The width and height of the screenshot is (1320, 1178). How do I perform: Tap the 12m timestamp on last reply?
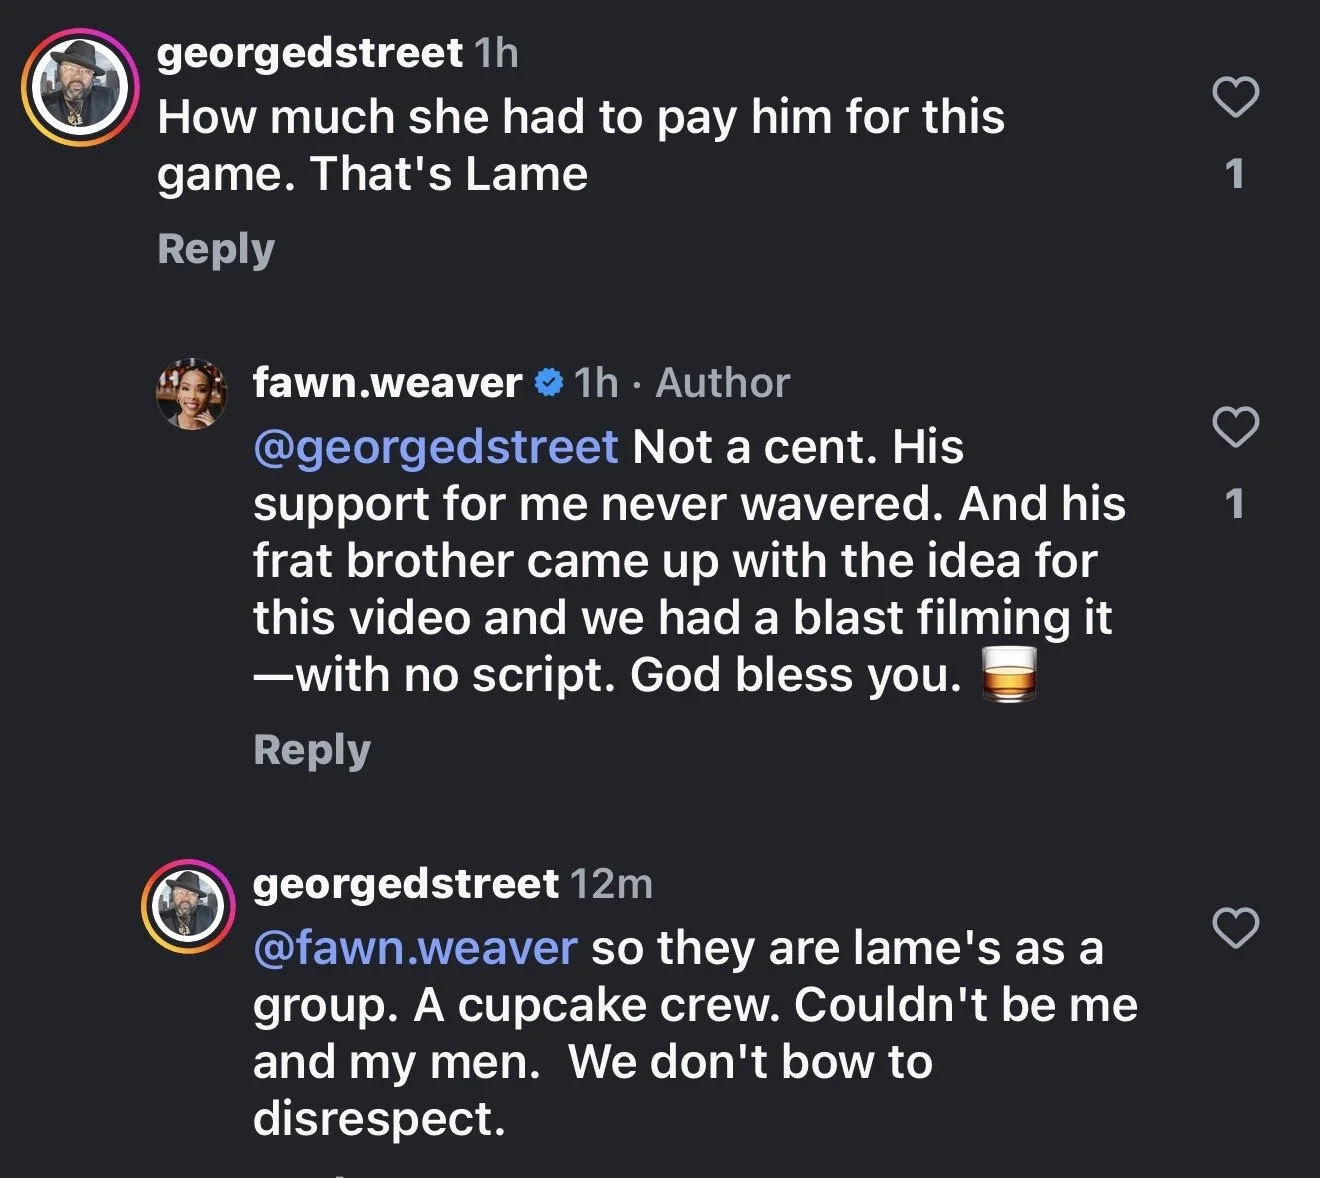click(x=611, y=885)
